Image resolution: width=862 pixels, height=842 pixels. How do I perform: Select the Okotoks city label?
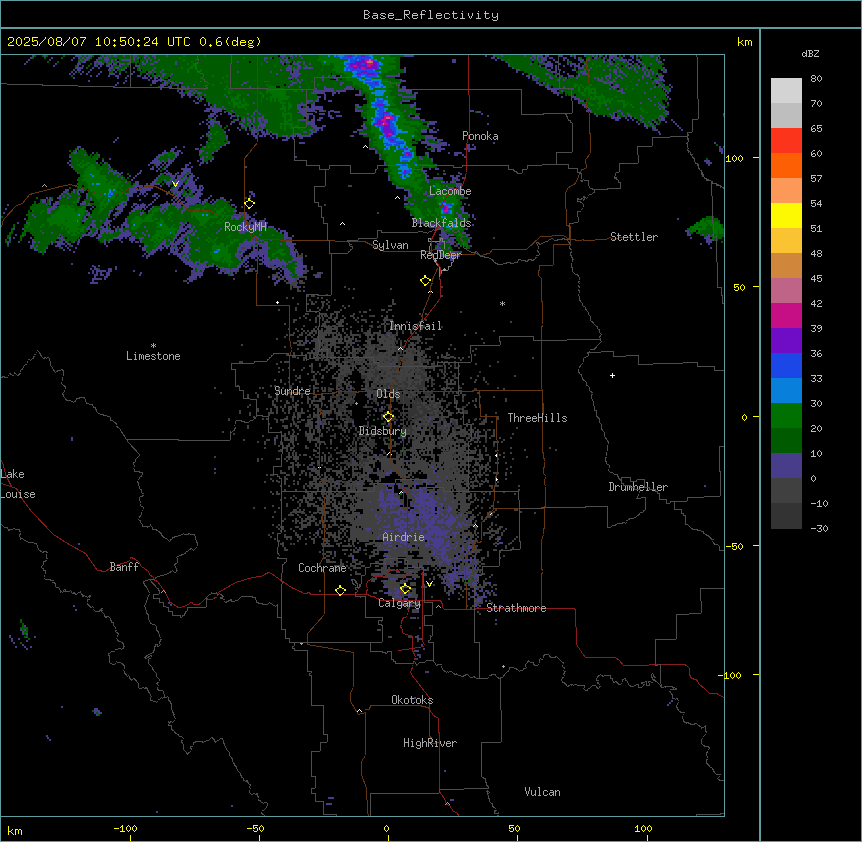click(412, 700)
